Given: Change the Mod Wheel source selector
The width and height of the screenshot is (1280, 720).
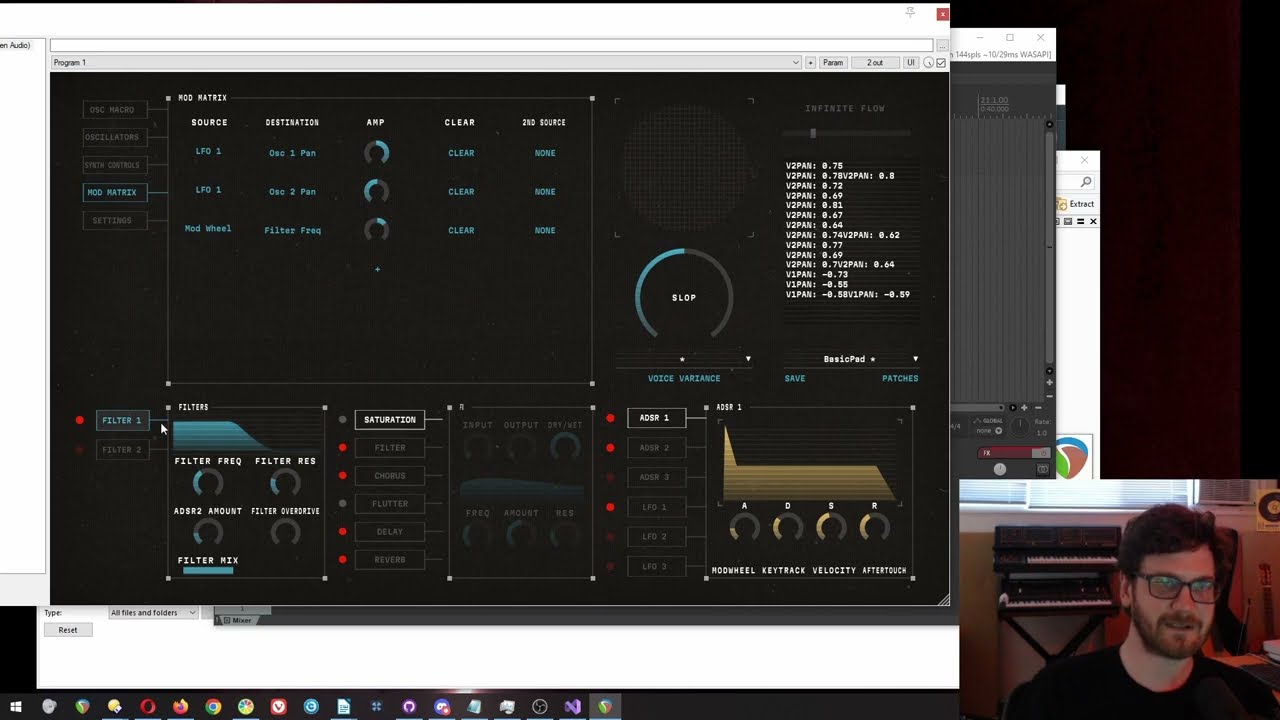Looking at the screenshot, I should [x=208, y=229].
